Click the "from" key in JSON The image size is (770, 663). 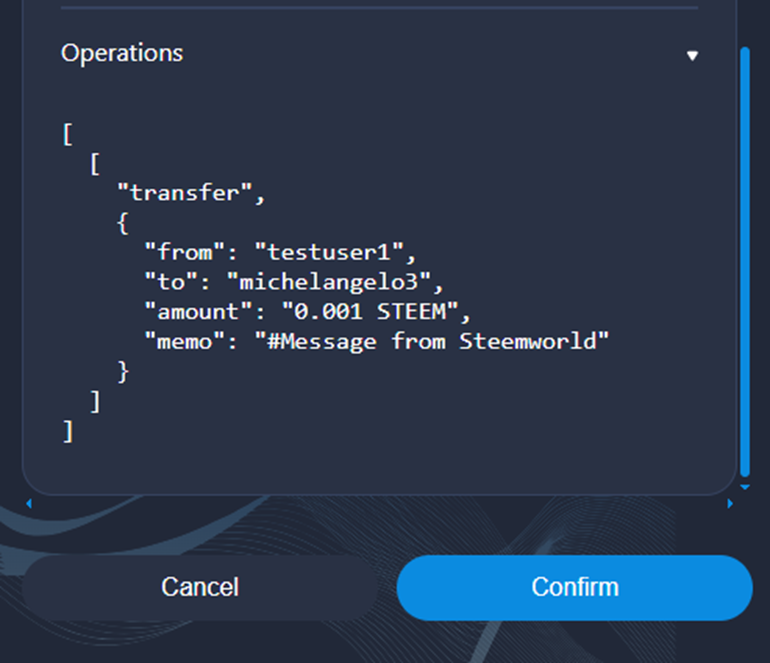coord(178,253)
